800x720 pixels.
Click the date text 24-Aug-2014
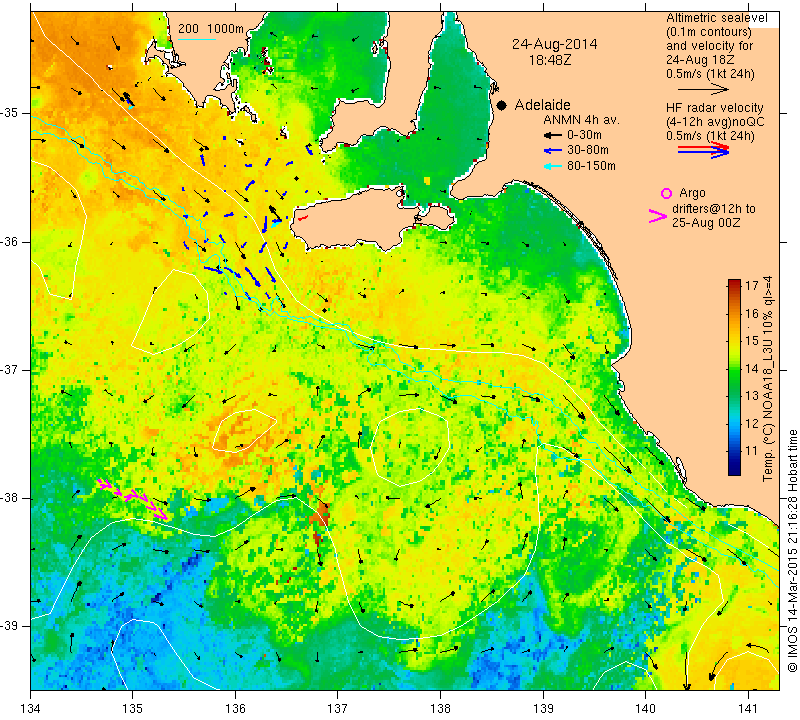[555, 44]
